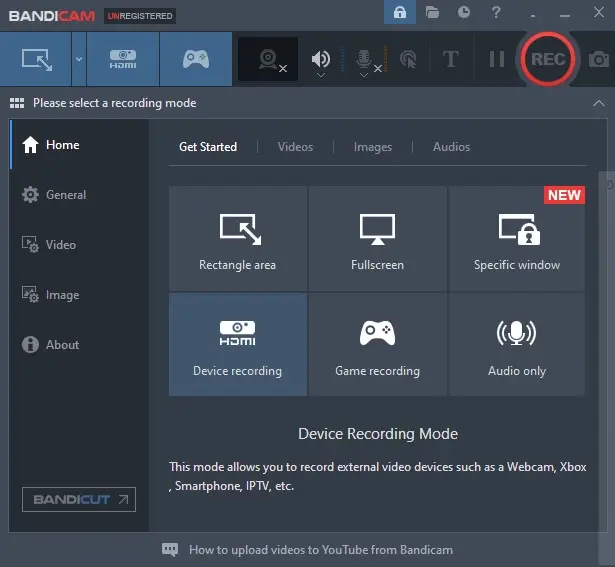This screenshot has width=615, height=567.
Task: Switch to HDMI device mode in toolbar
Action: point(123,59)
